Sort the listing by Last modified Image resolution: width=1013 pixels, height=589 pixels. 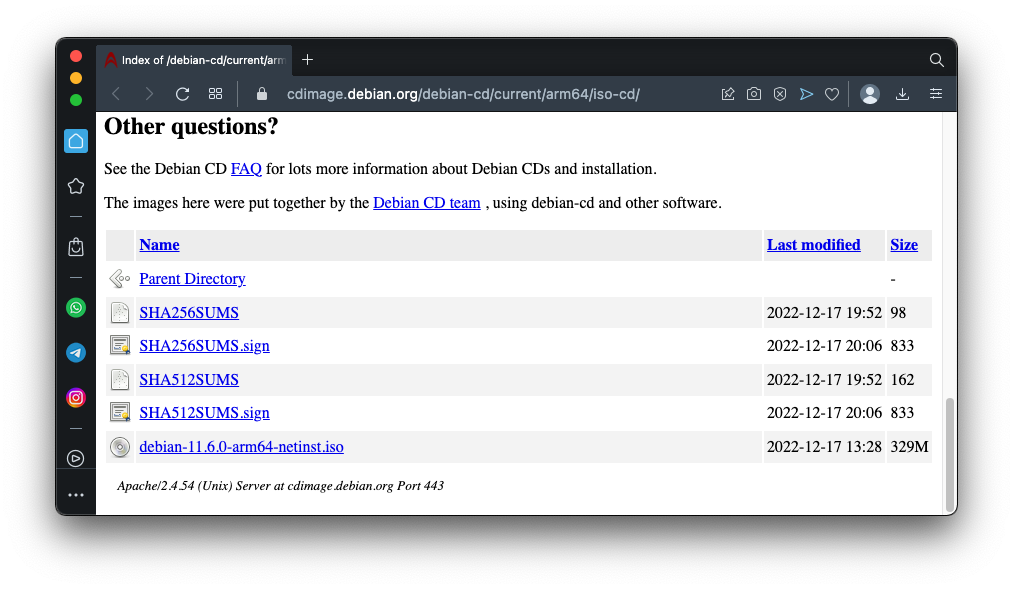click(x=813, y=245)
